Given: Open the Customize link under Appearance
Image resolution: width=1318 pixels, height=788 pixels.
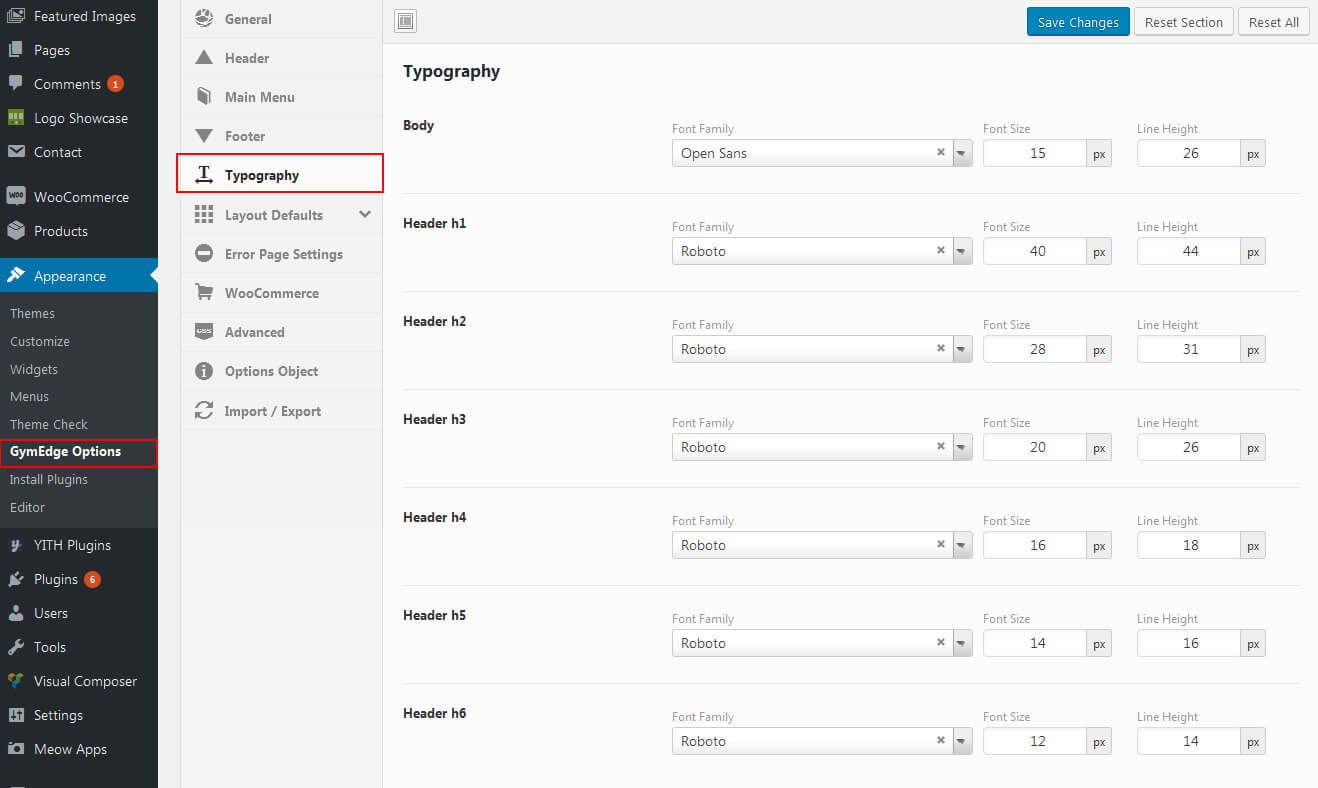Looking at the screenshot, I should pyautogui.click(x=40, y=341).
